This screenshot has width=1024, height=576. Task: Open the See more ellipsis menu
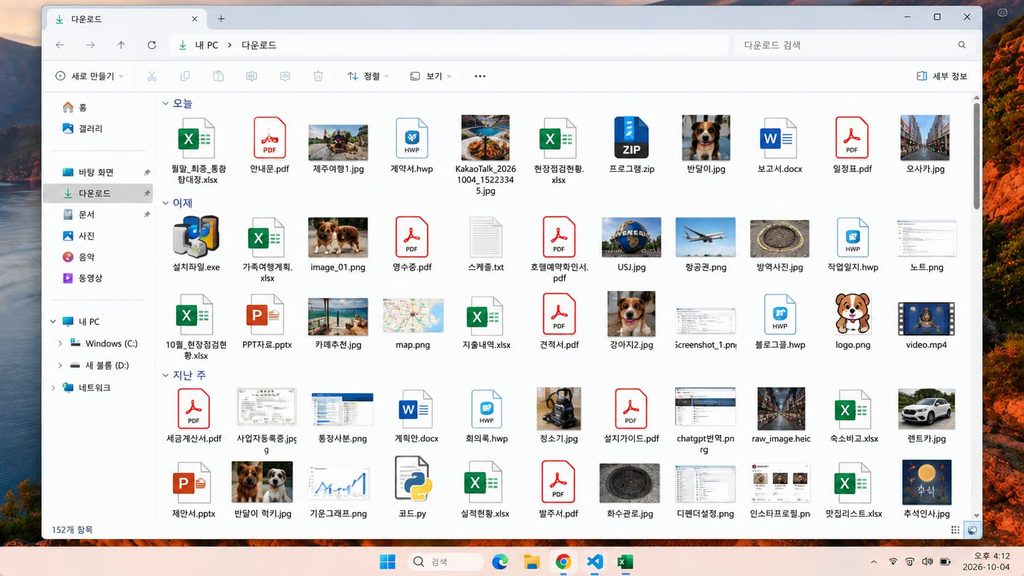point(480,76)
